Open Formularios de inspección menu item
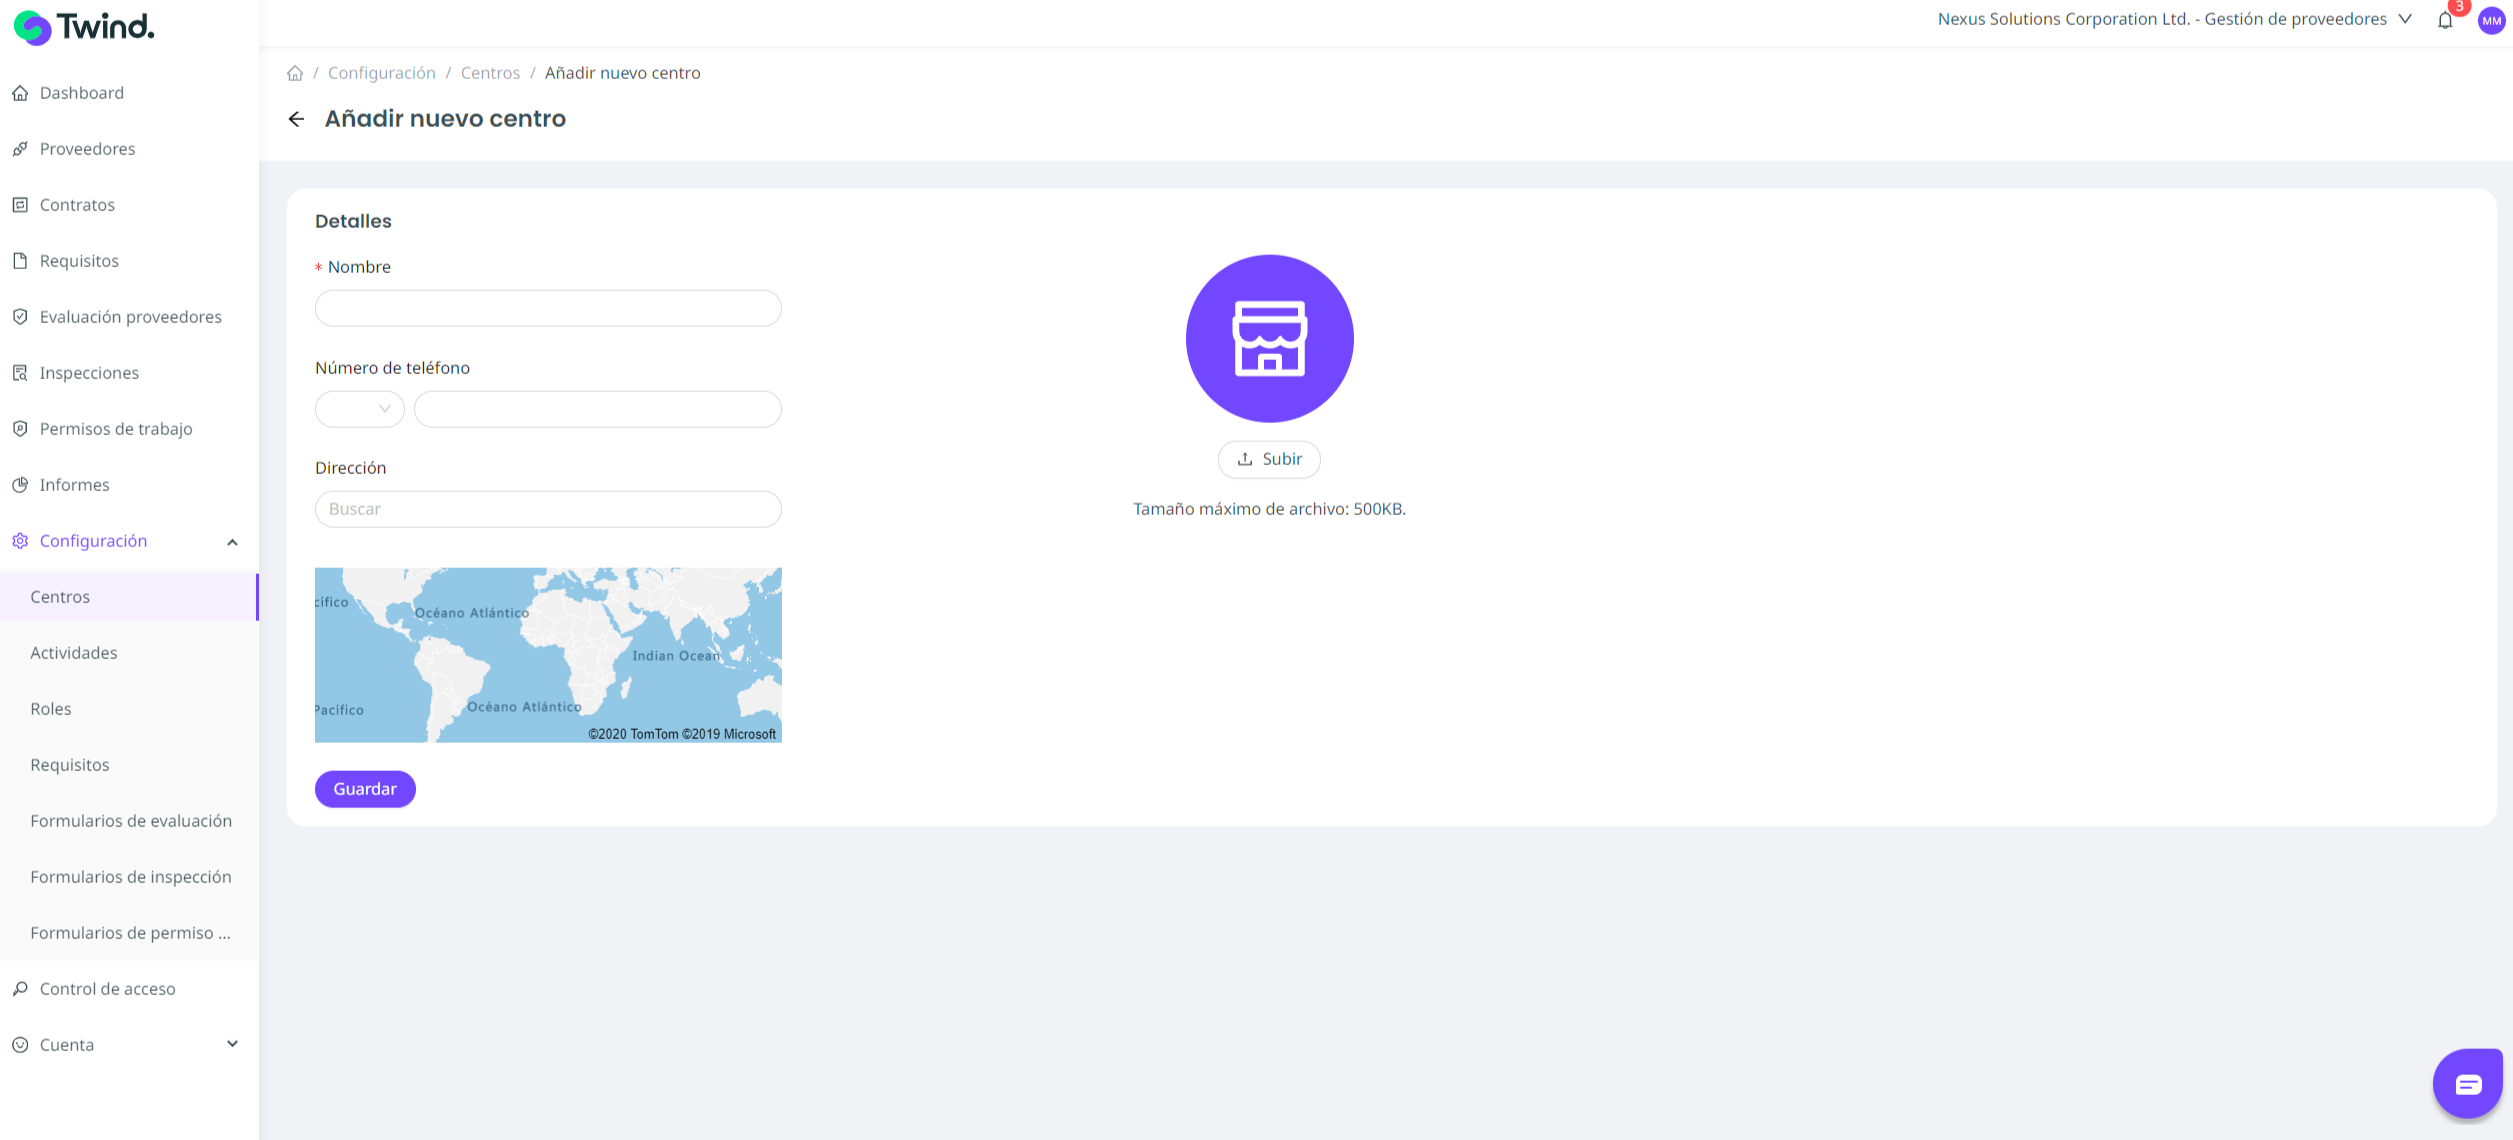Viewport: 2513px width, 1140px height. click(x=131, y=877)
